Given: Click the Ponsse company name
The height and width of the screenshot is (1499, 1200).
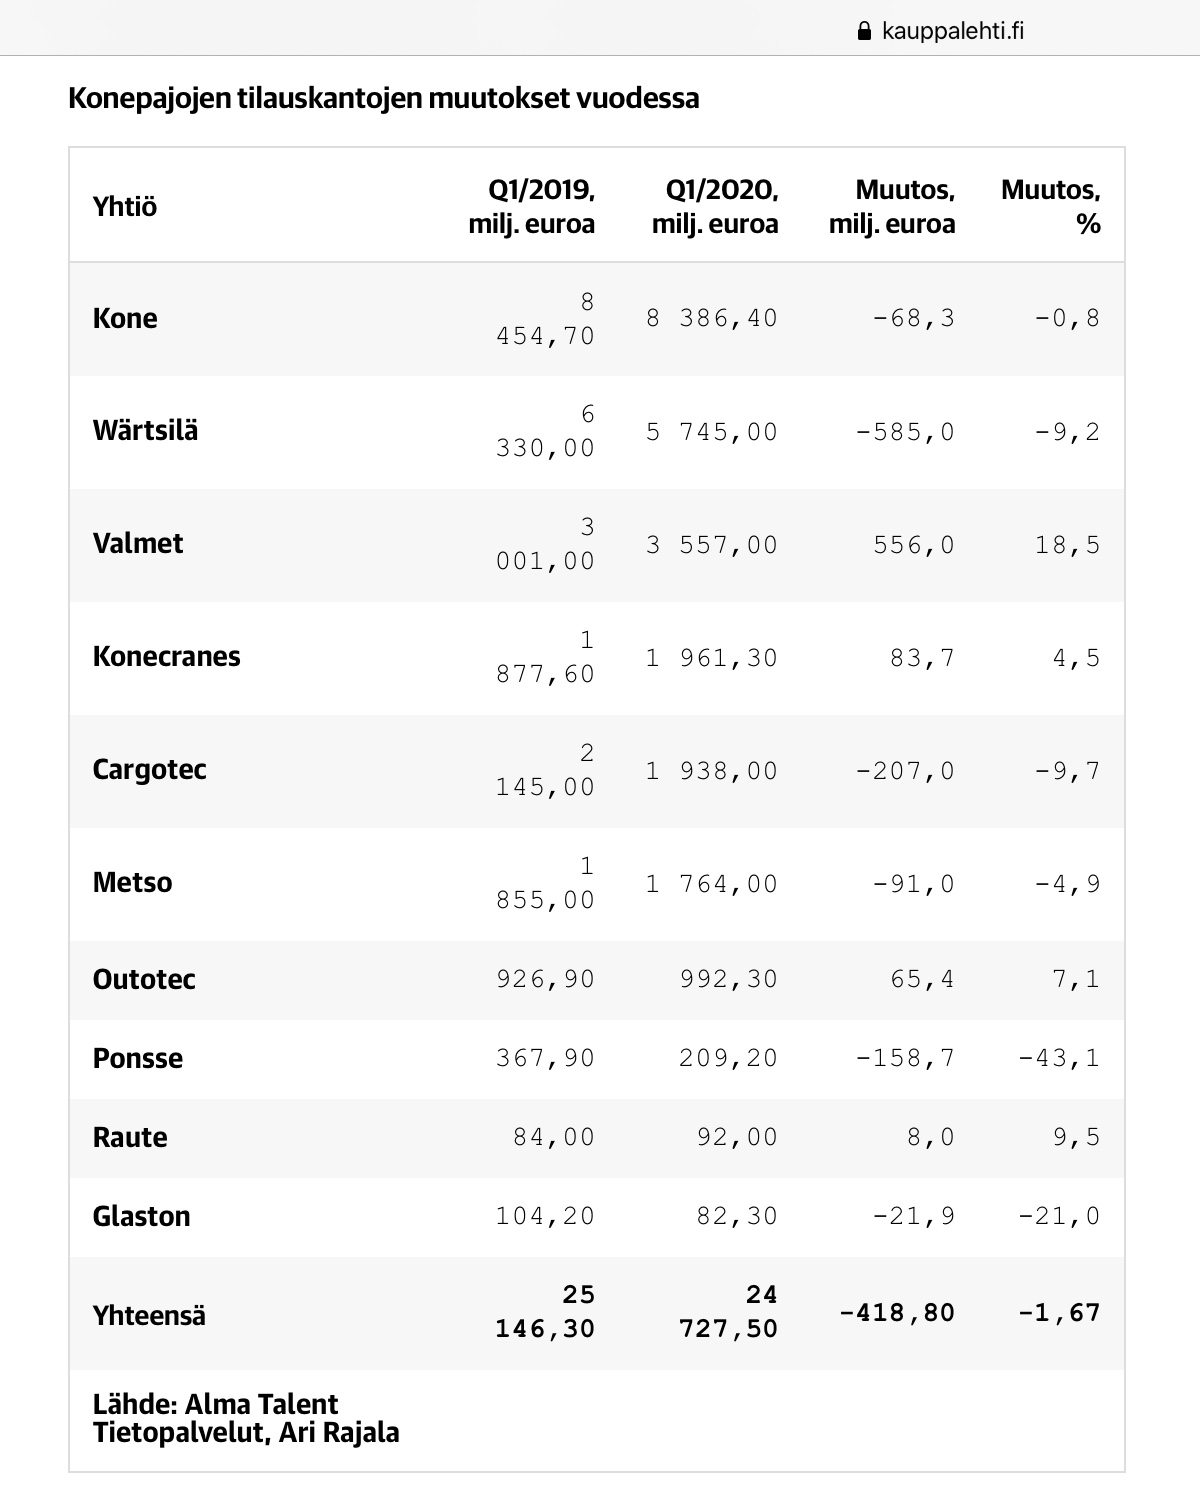Looking at the screenshot, I should click(137, 1059).
